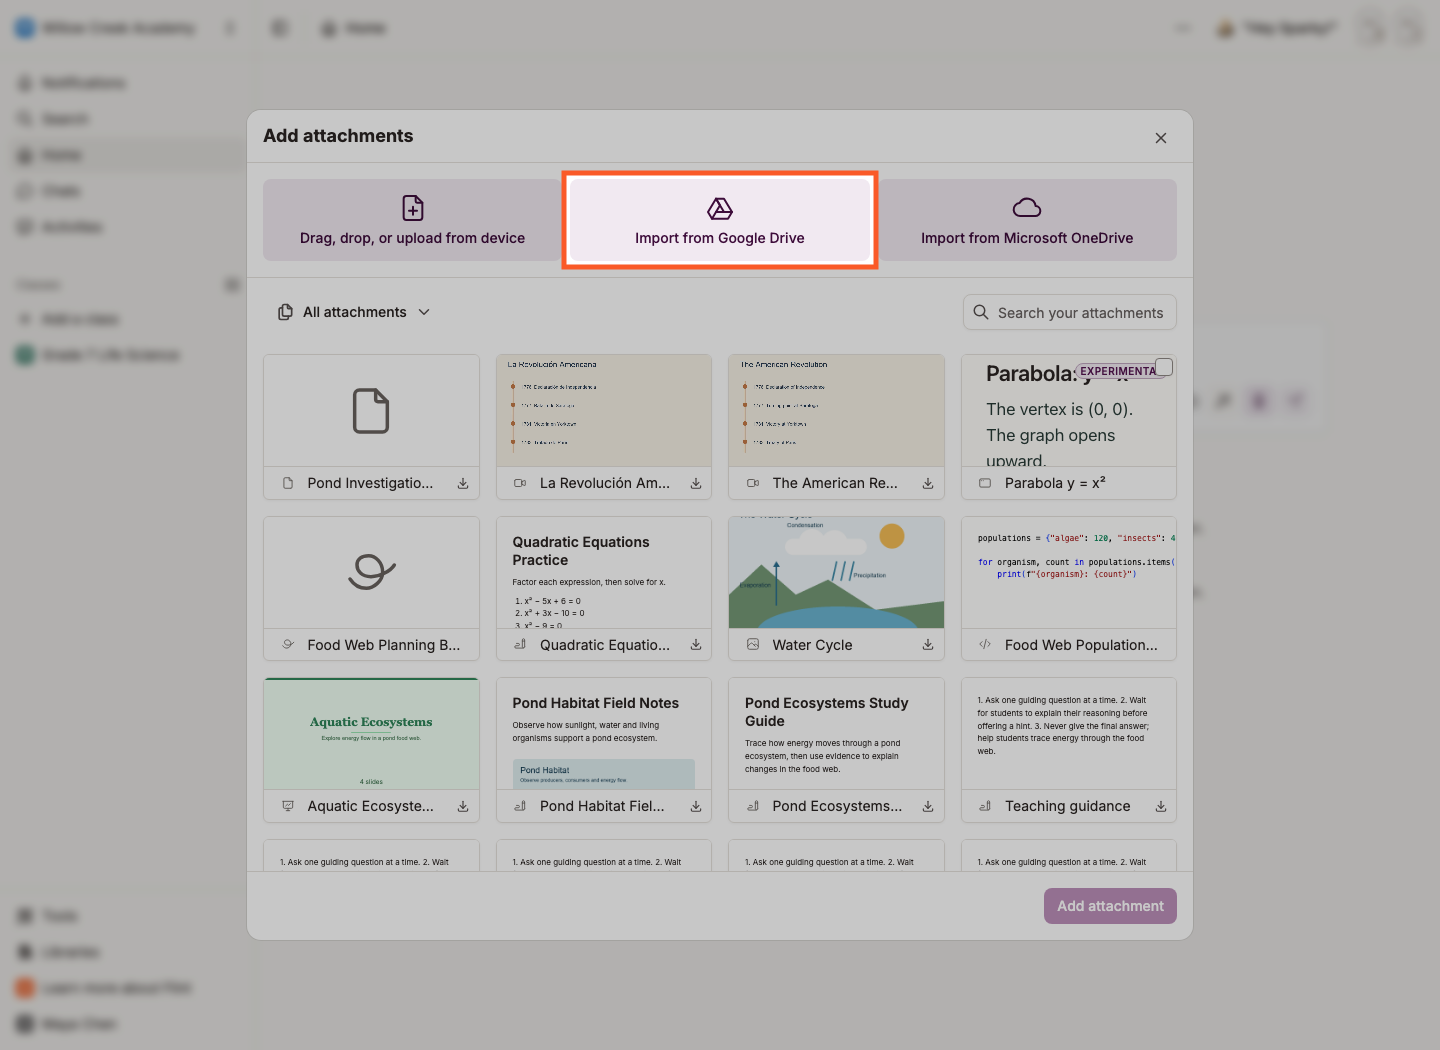Viewport: 1440px width, 1050px height.
Task: Click the magnifier icon in search box
Action: (981, 312)
